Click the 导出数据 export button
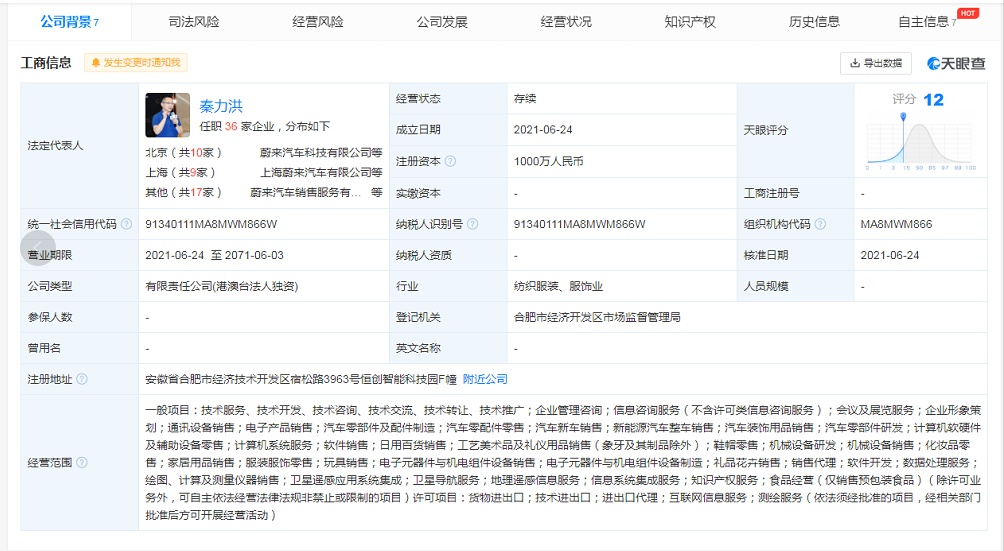Image resolution: width=1004 pixels, height=551 pixels. (875, 63)
